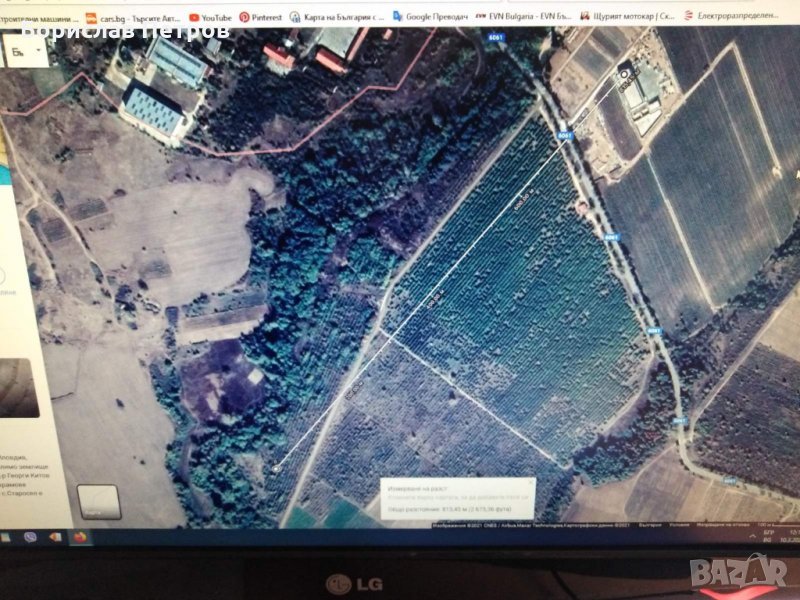This screenshot has width=800, height=600.
Task: Open the cars.bg bookmark
Action: [x=130, y=17]
